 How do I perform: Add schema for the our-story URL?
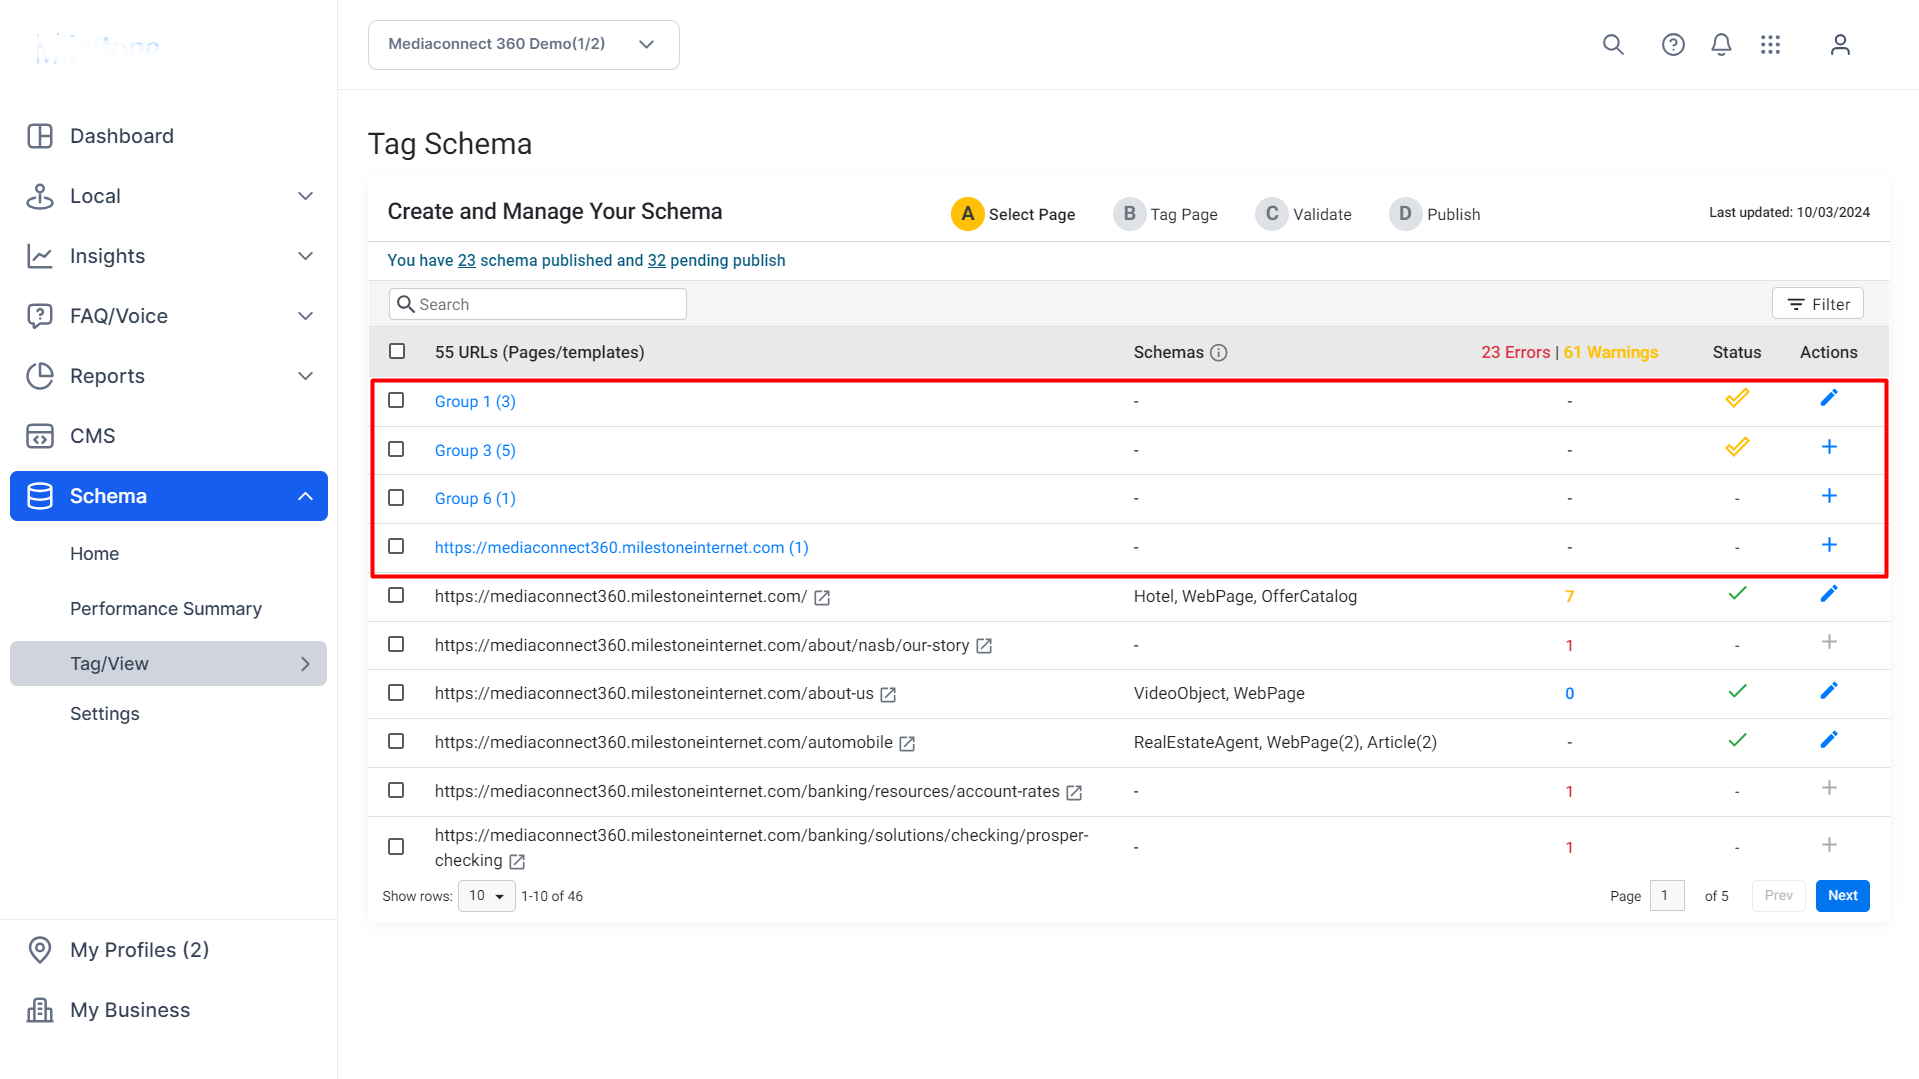1829,642
